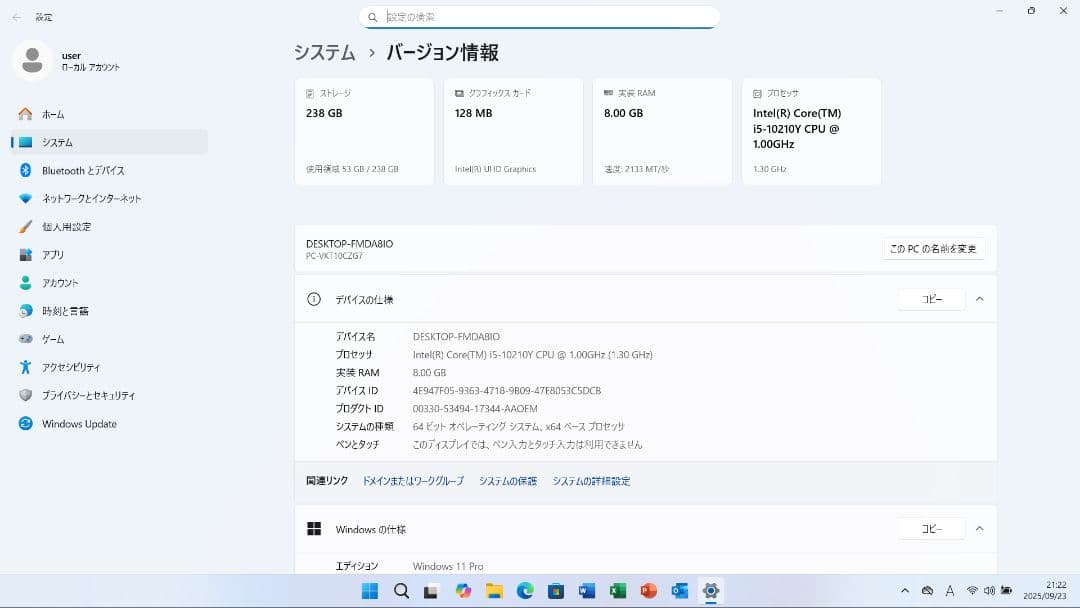Collapse the デバイスの仕様 section
The image size is (1080, 608).
coord(979,298)
